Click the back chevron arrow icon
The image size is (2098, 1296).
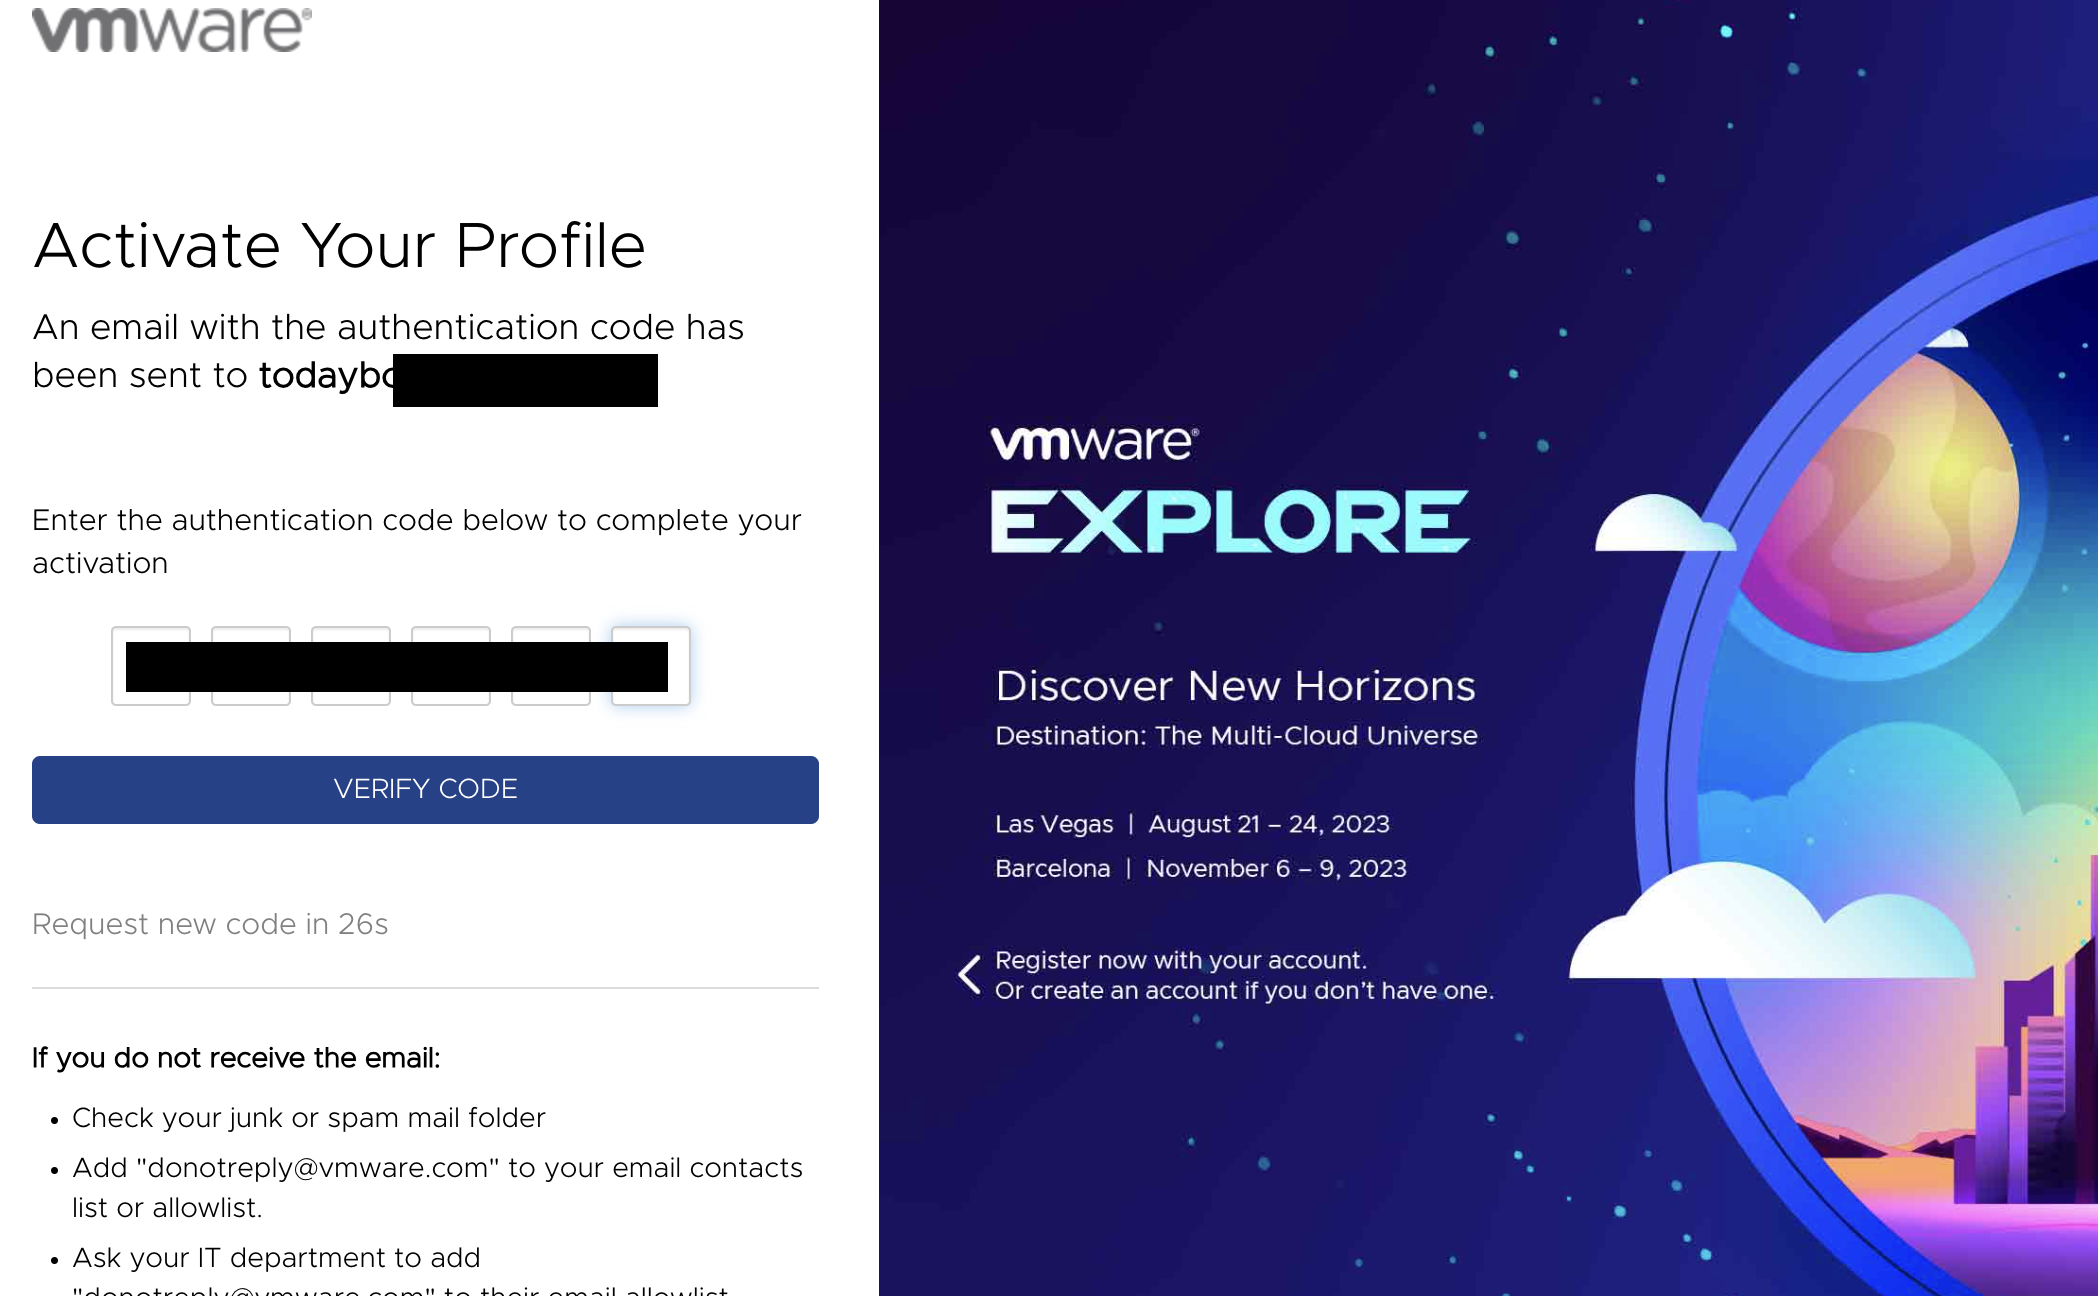click(974, 975)
